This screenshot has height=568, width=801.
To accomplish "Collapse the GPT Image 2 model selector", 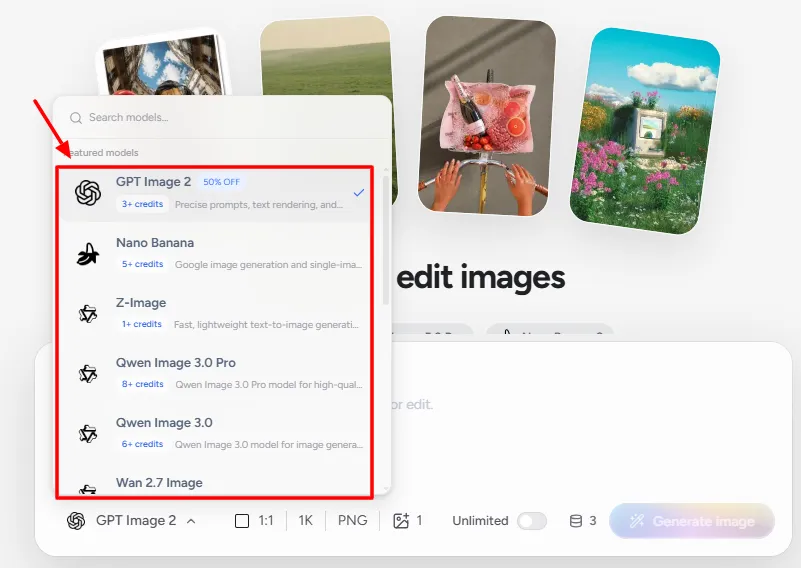I will 131,520.
